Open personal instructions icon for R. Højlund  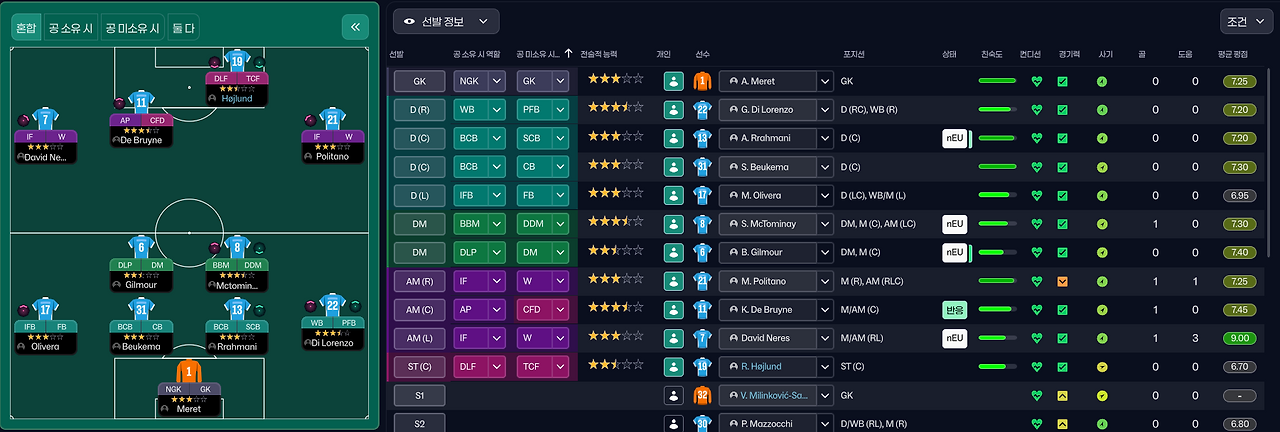(x=673, y=367)
